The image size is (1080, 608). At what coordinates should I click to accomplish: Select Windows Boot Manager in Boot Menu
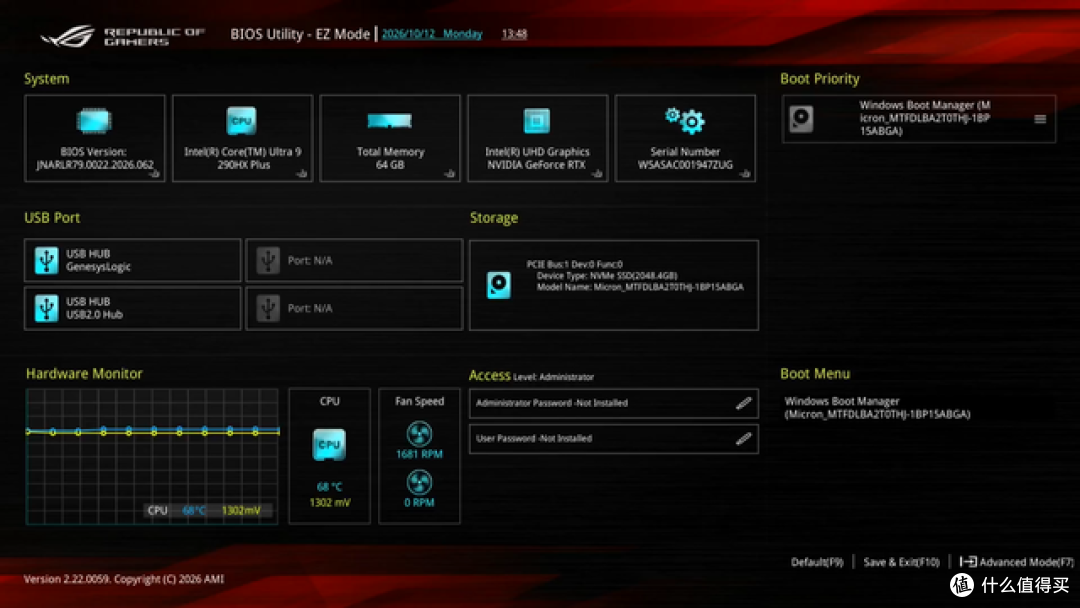click(x=878, y=408)
